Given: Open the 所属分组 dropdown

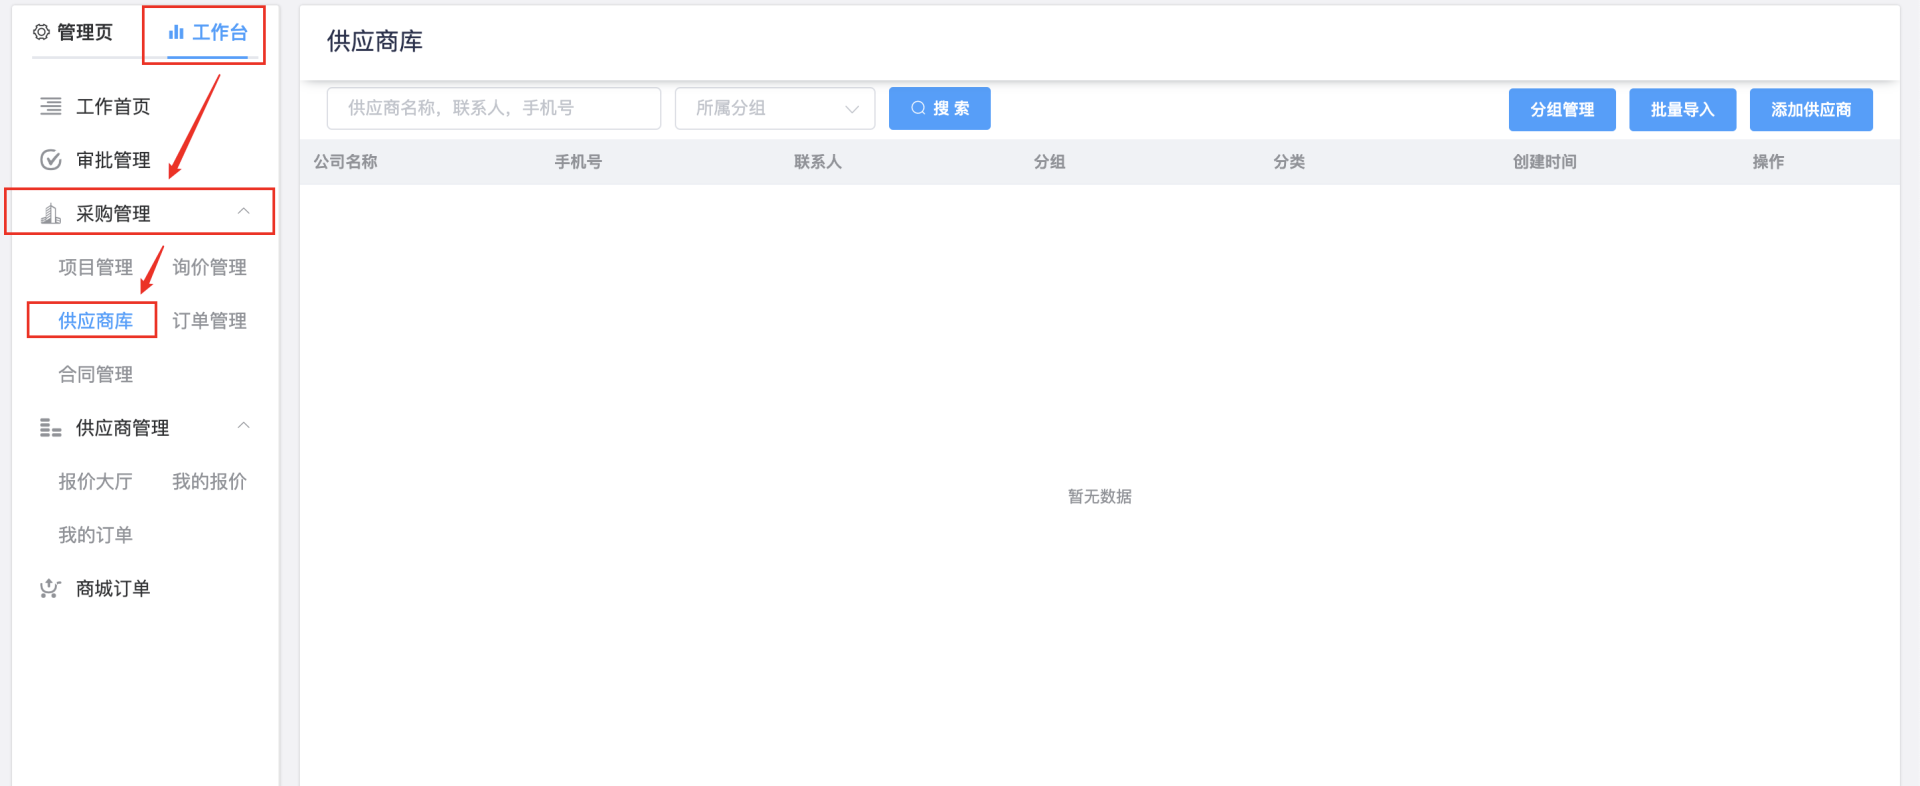Looking at the screenshot, I should pos(774,108).
